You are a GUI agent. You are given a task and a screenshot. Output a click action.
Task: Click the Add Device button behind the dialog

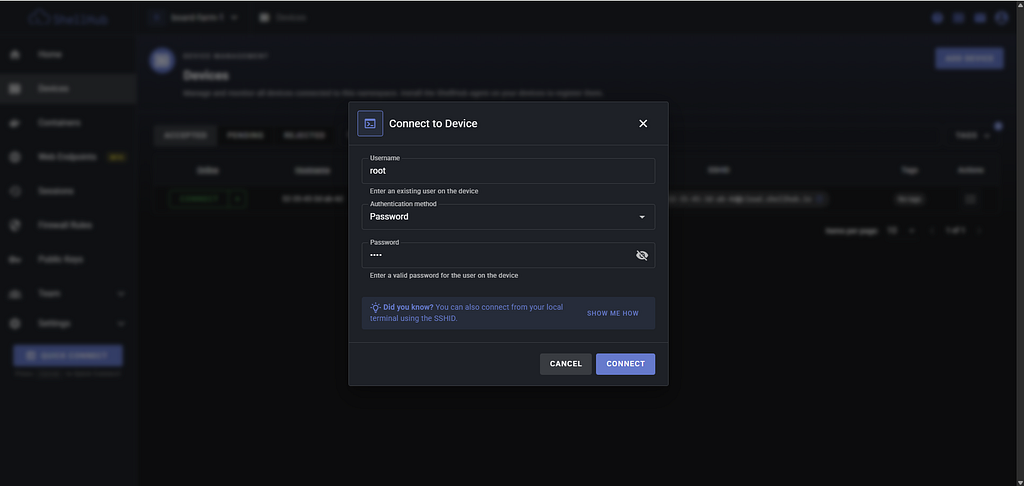coord(969,58)
